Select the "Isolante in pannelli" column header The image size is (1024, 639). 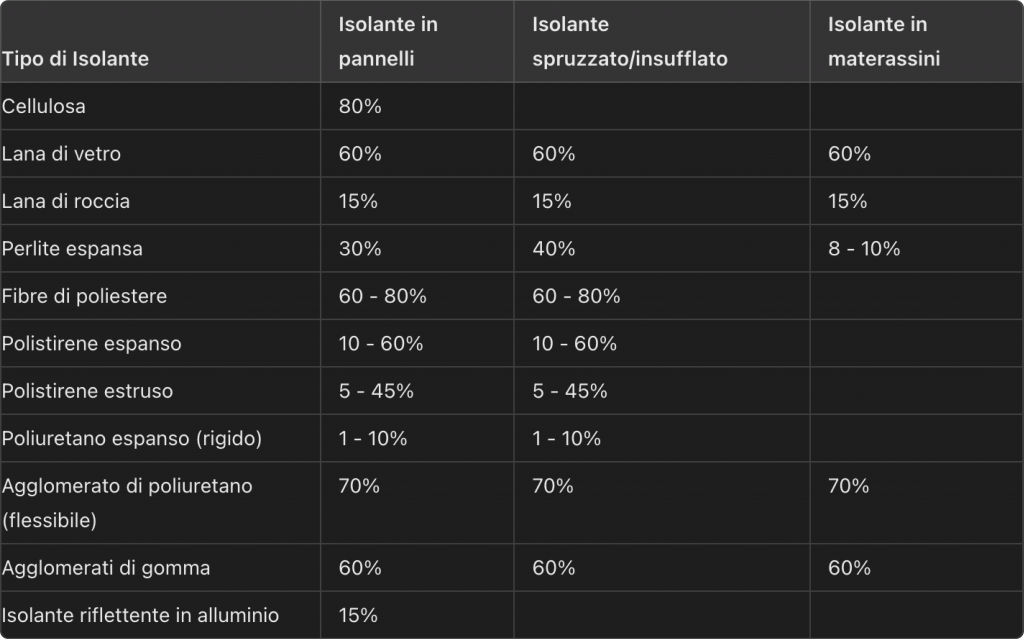click(389, 41)
